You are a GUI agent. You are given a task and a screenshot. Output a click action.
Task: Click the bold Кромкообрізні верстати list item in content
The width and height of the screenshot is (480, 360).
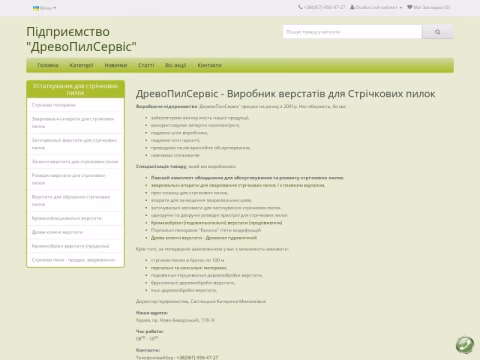(x=217, y=223)
